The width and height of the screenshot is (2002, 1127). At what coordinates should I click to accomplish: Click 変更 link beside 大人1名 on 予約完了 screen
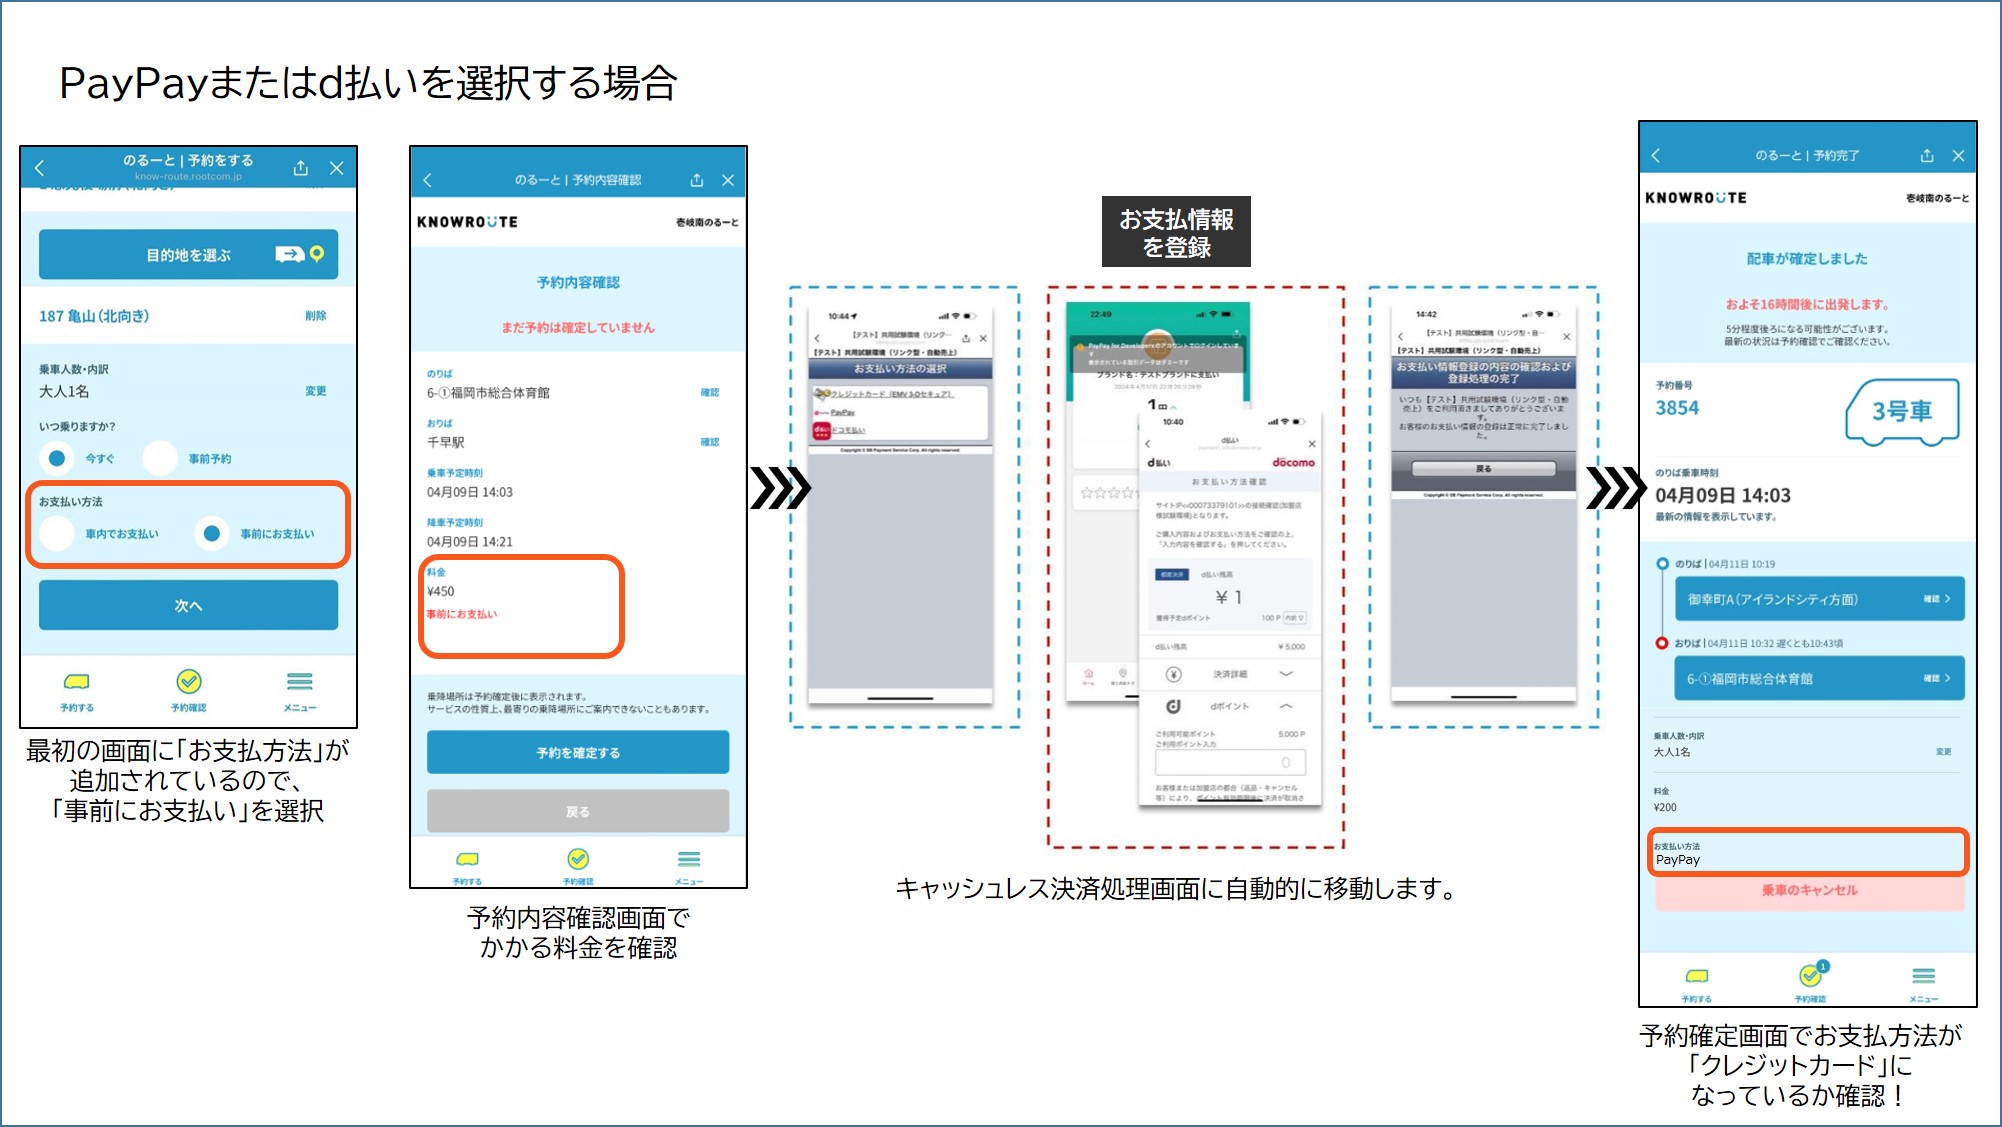tap(1943, 751)
